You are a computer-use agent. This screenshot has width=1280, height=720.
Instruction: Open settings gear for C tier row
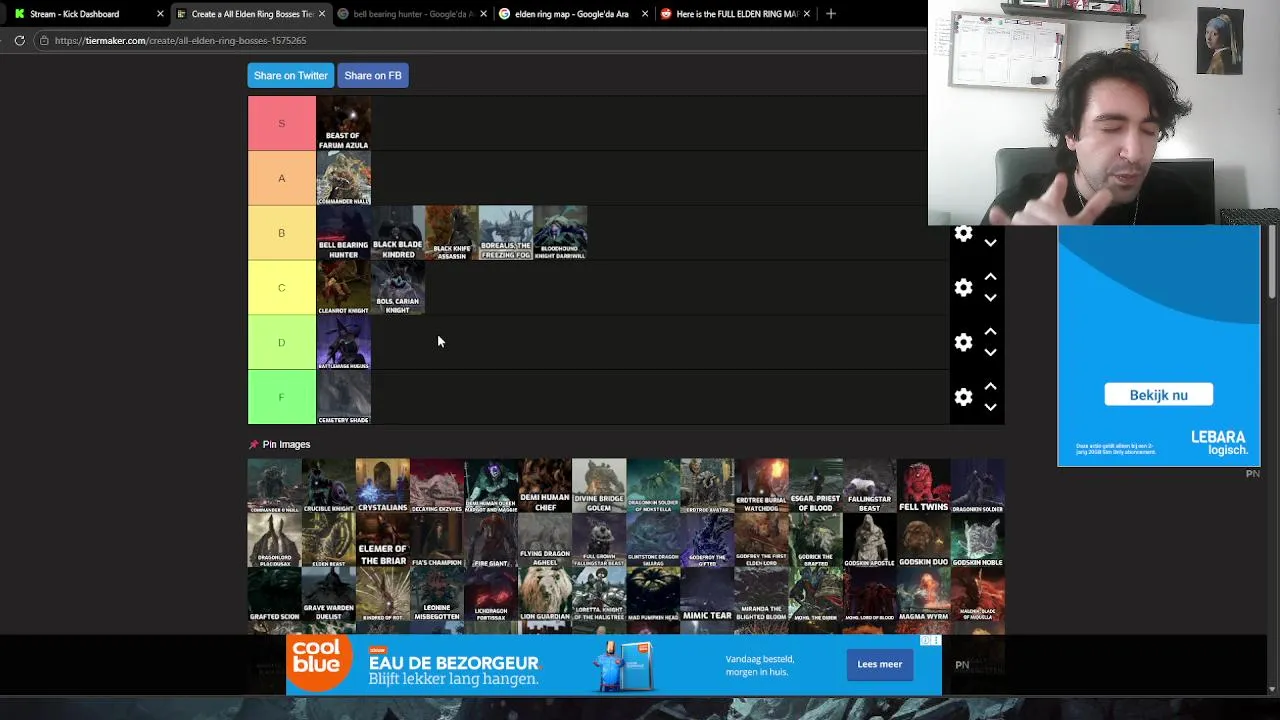(963, 288)
